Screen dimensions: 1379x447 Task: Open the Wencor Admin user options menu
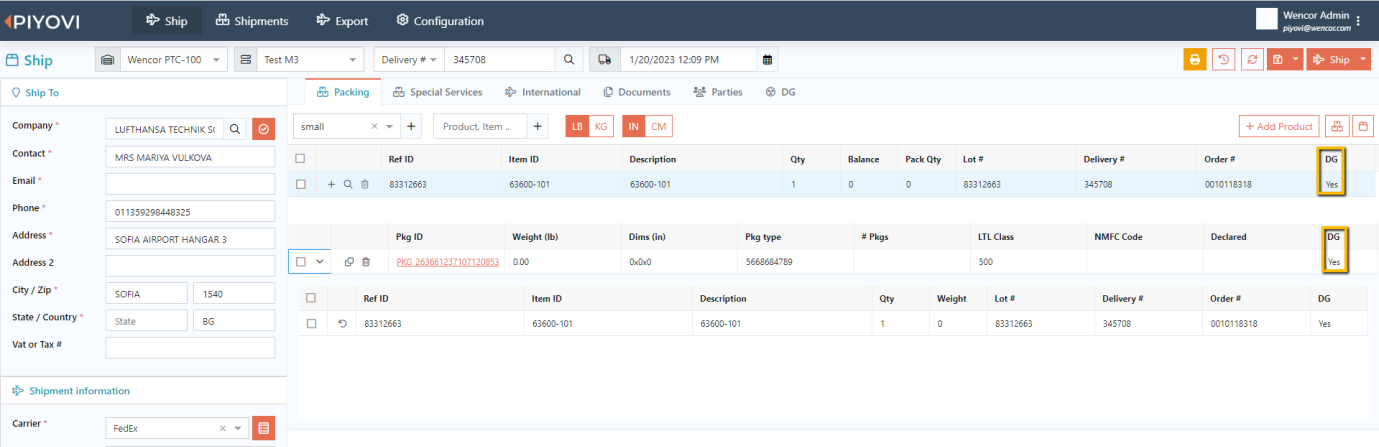coord(1358,21)
